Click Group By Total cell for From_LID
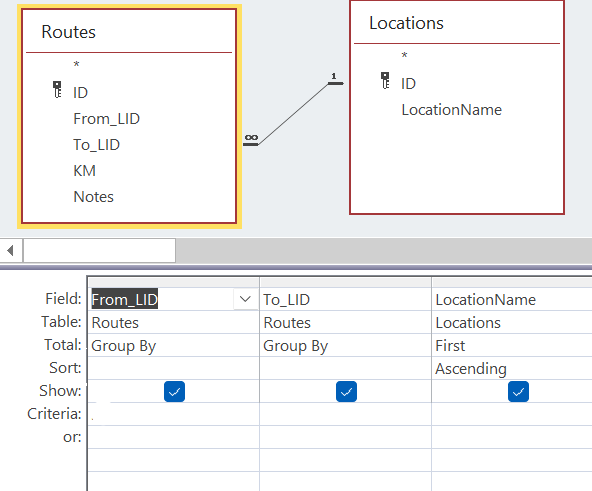This screenshot has width=592, height=491. [173, 346]
